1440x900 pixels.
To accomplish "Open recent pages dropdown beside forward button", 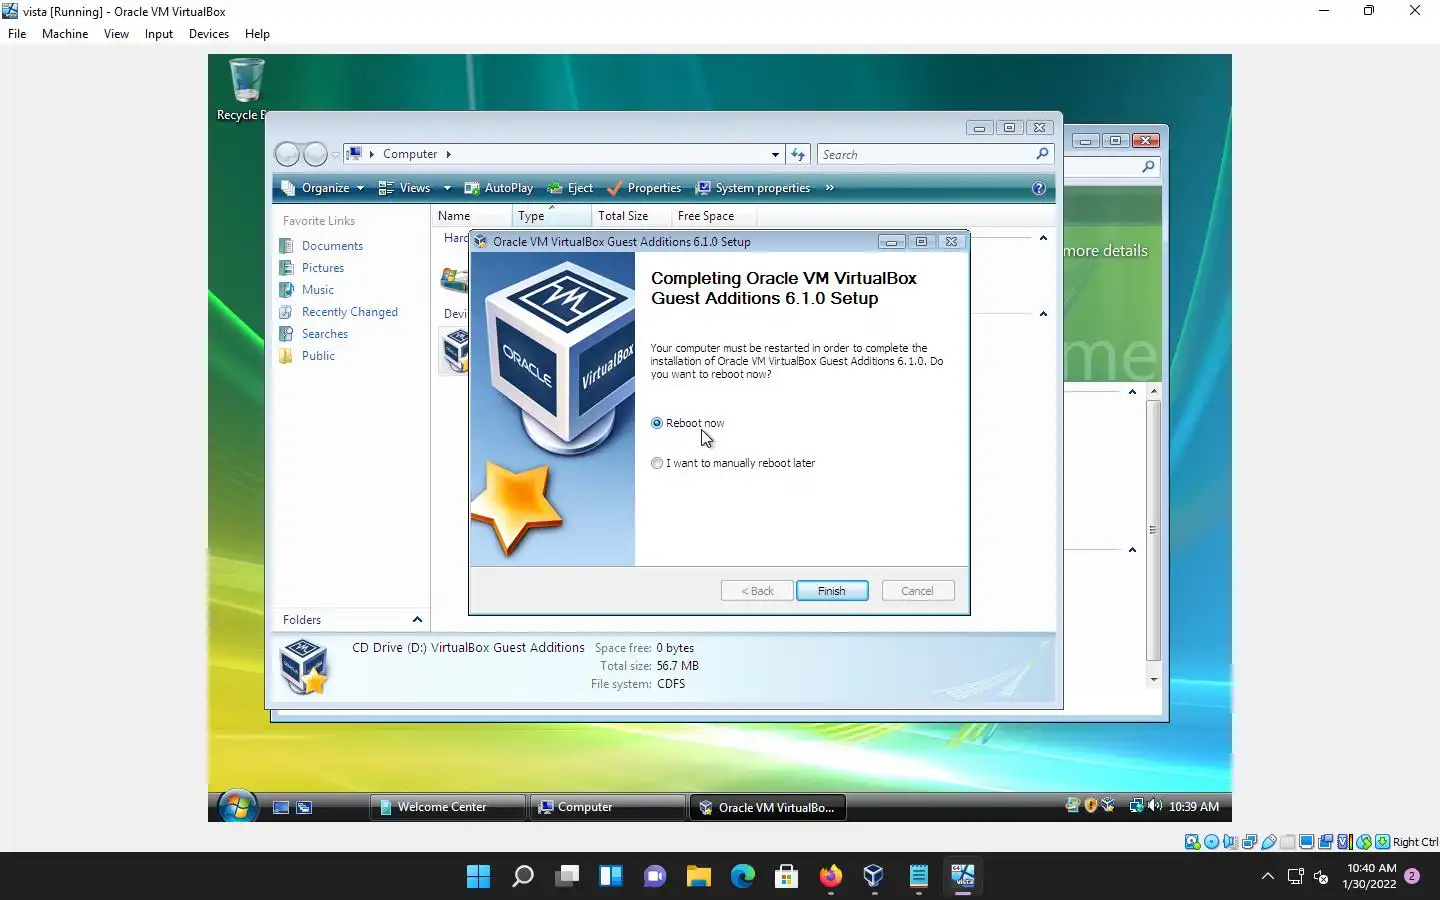I will [x=335, y=155].
